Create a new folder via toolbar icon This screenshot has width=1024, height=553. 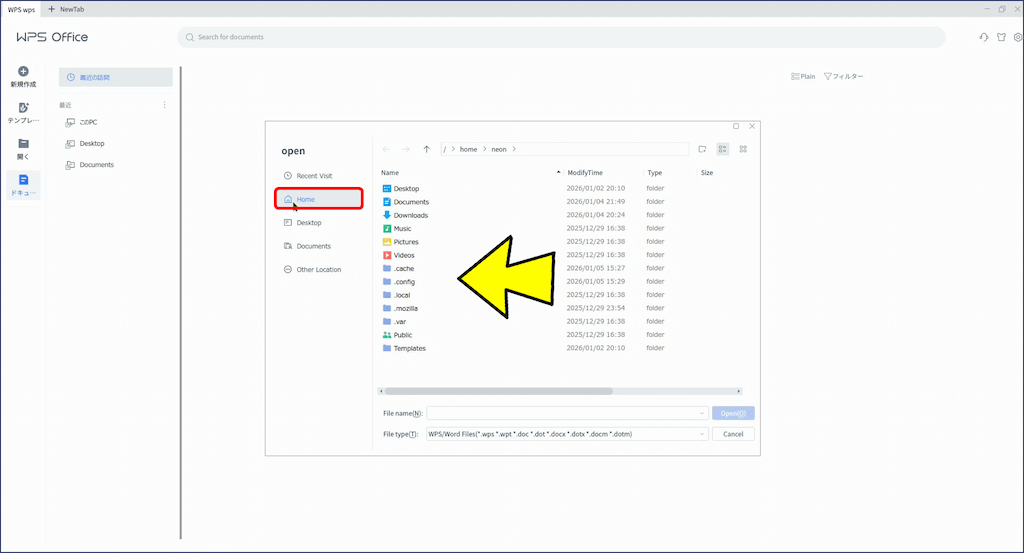pyautogui.click(x=702, y=149)
